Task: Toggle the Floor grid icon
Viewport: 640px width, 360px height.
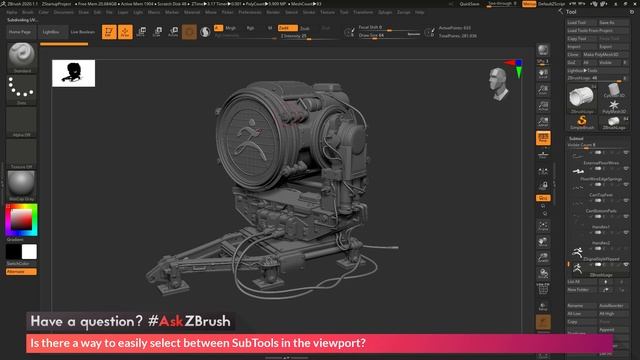Action: (x=543, y=154)
